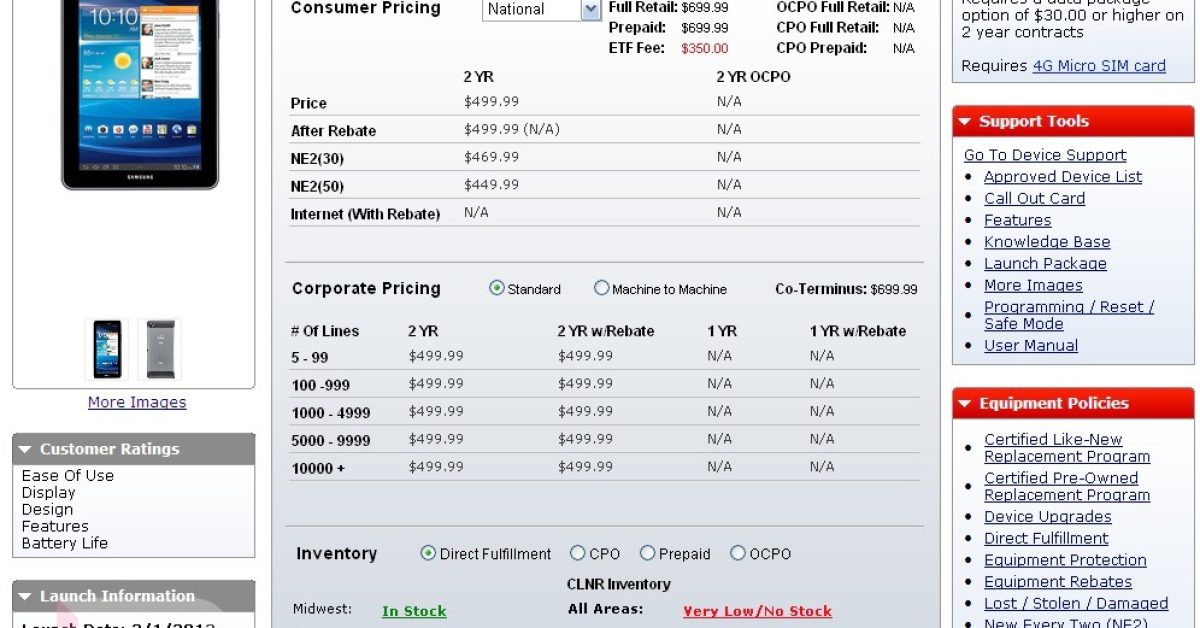1200x628 pixels.
Task: Collapse the Launch Information section arrow
Action: pyautogui.click(x=25, y=597)
